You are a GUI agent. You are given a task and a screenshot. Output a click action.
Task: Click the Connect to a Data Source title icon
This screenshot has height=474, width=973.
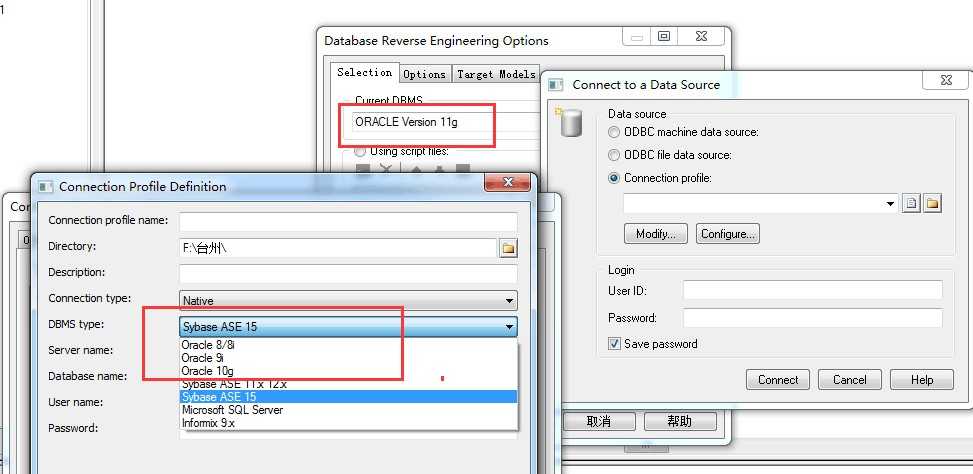(x=556, y=85)
